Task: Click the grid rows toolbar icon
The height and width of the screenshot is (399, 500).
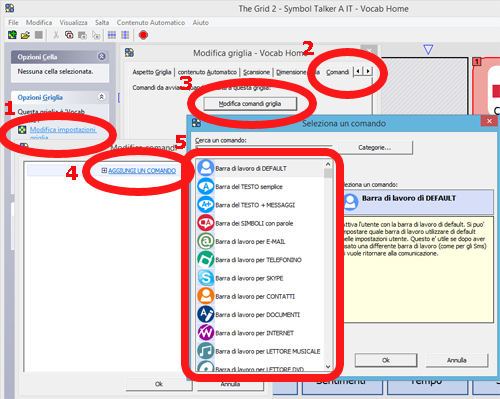Action: [x=112, y=35]
